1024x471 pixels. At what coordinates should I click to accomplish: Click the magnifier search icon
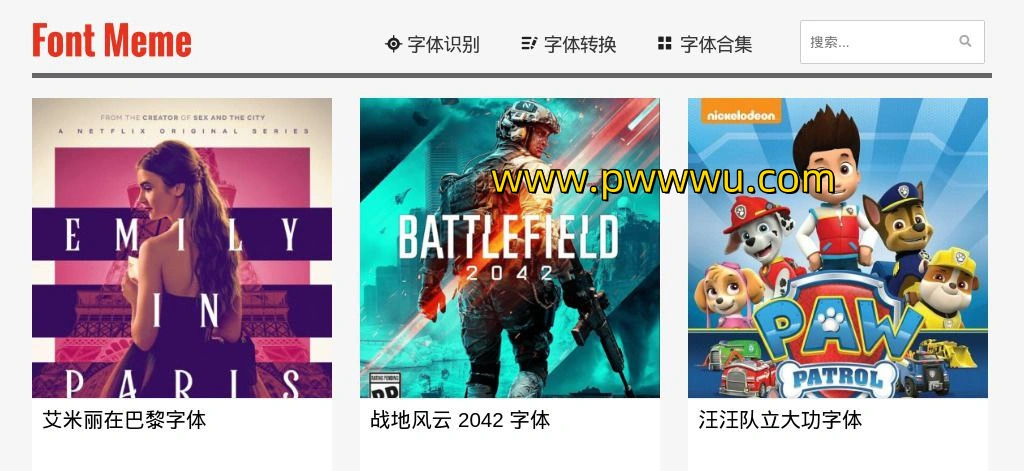(x=965, y=41)
